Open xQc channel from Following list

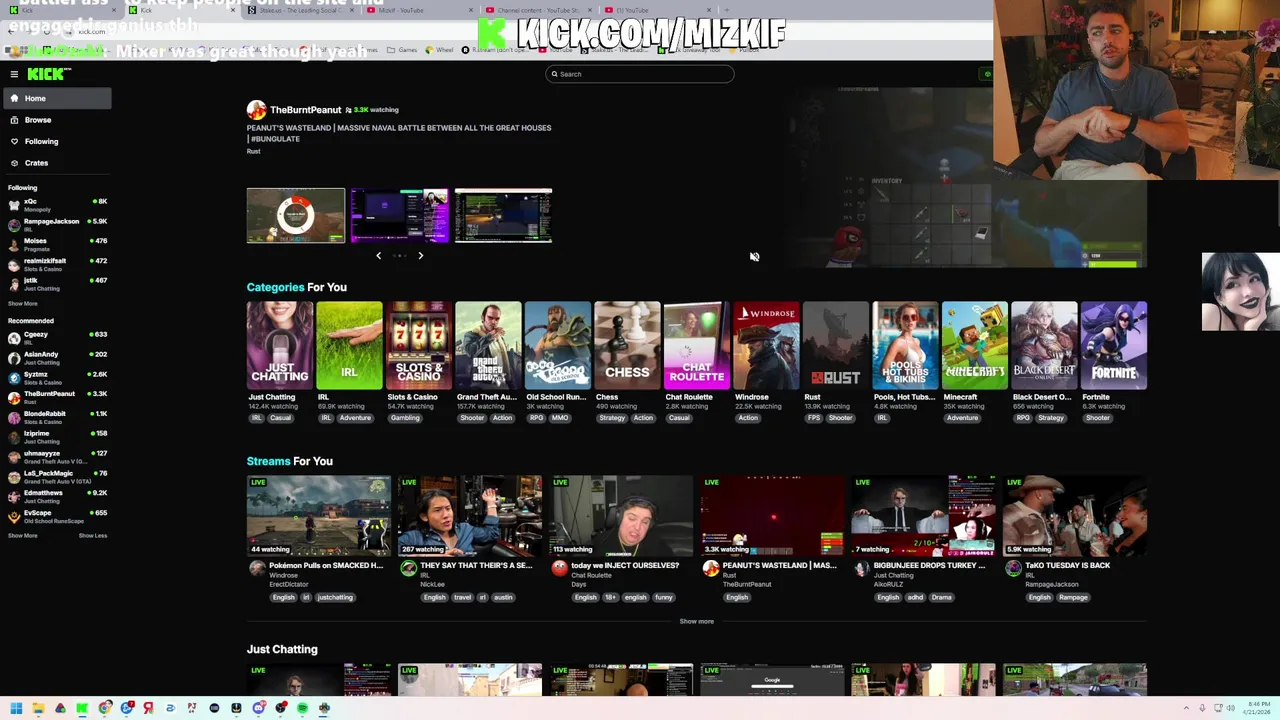coord(56,205)
